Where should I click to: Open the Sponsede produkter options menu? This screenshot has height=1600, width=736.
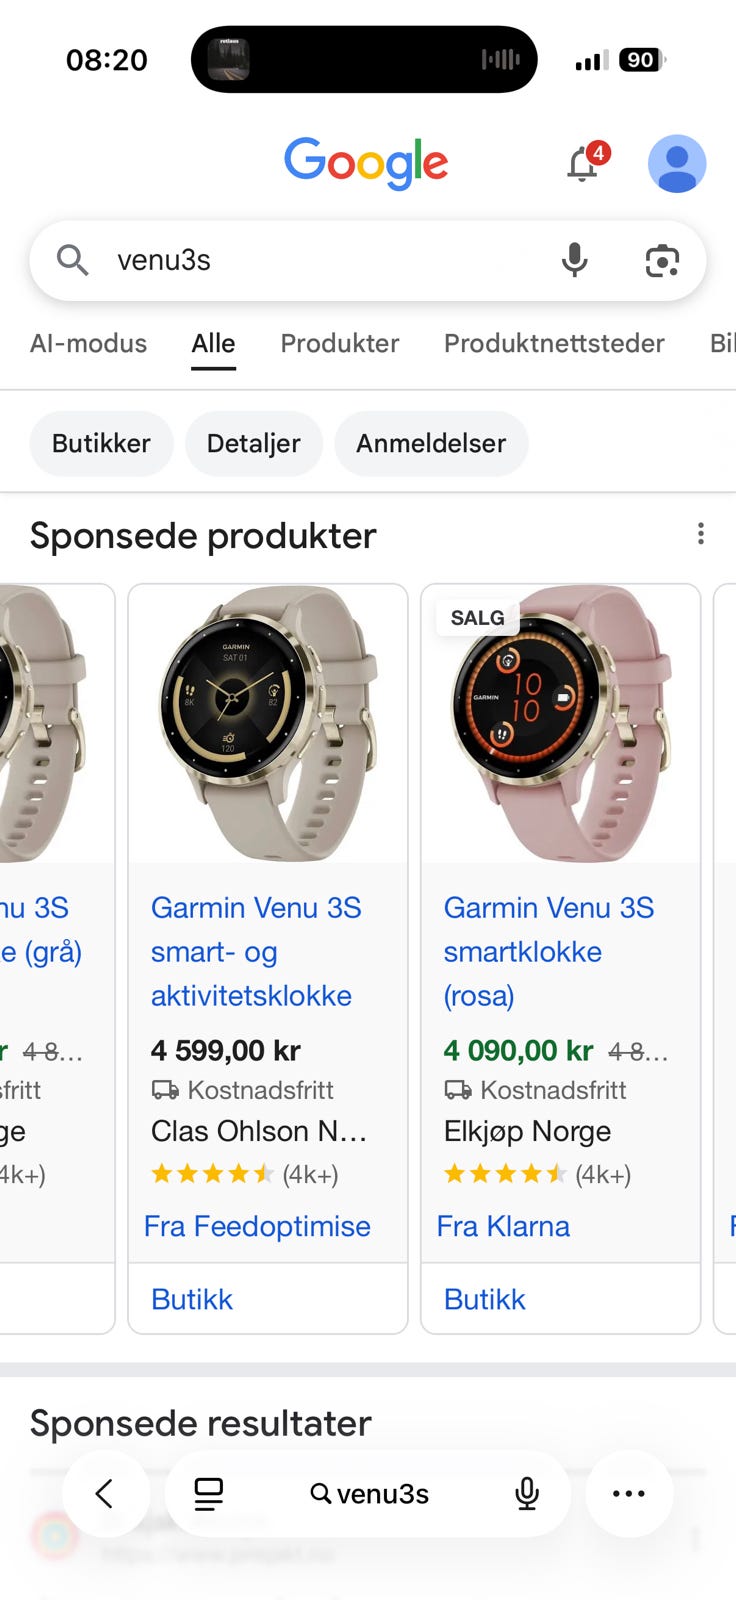coord(700,535)
